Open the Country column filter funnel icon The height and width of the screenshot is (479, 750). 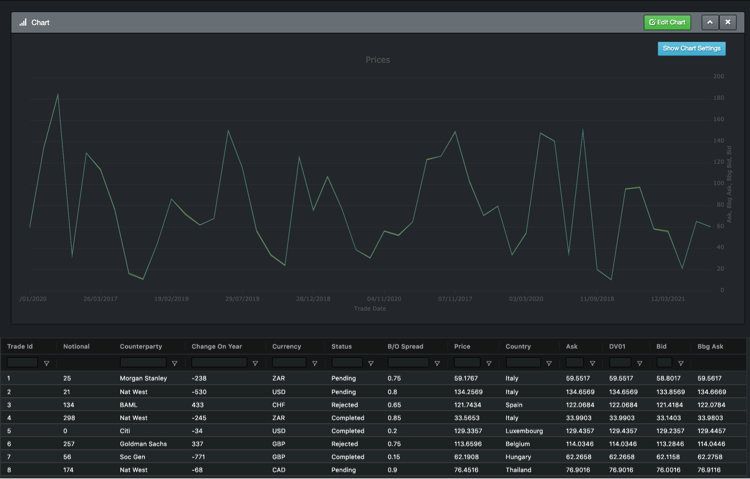tap(549, 363)
